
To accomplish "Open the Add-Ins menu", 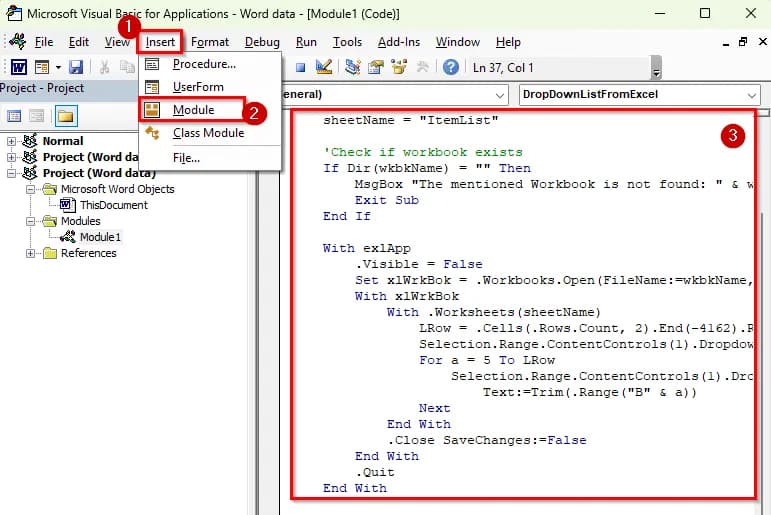I will [x=399, y=42].
